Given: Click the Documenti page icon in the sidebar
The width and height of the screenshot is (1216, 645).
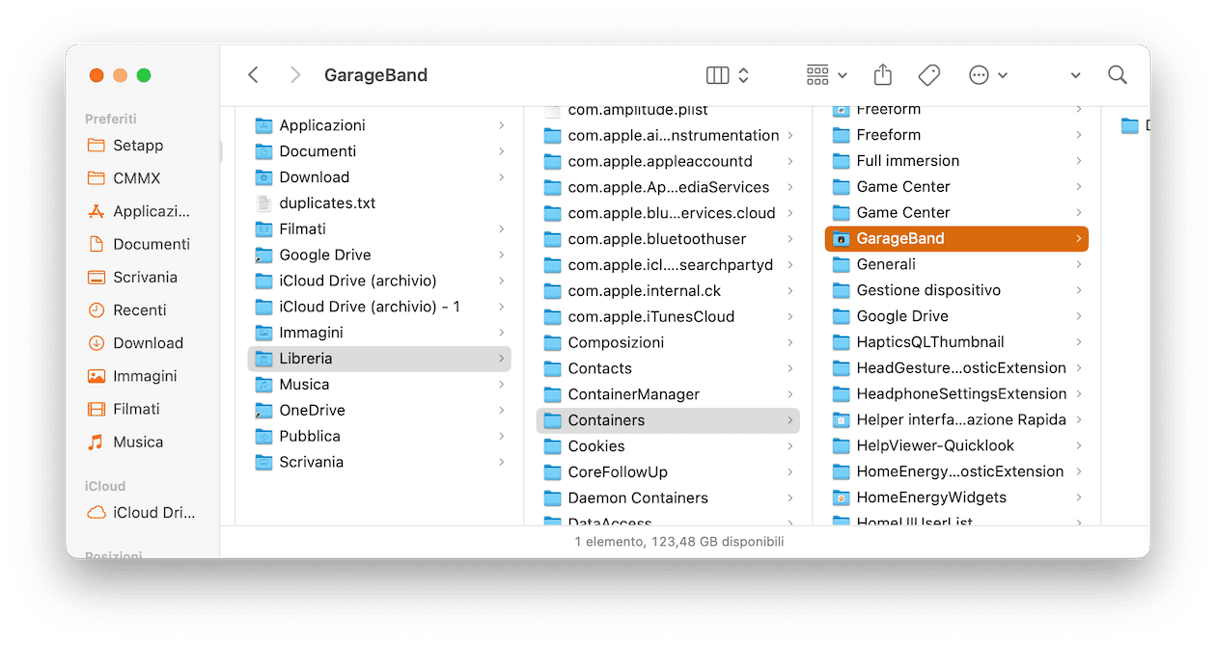Looking at the screenshot, I should pos(96,244).
